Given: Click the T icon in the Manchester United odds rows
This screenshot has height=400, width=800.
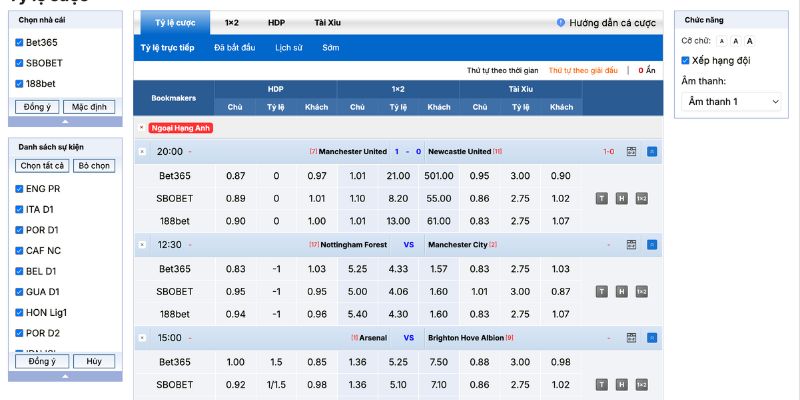Looking at the screenshot, I should pyautogui.click(x=602, y=198).
